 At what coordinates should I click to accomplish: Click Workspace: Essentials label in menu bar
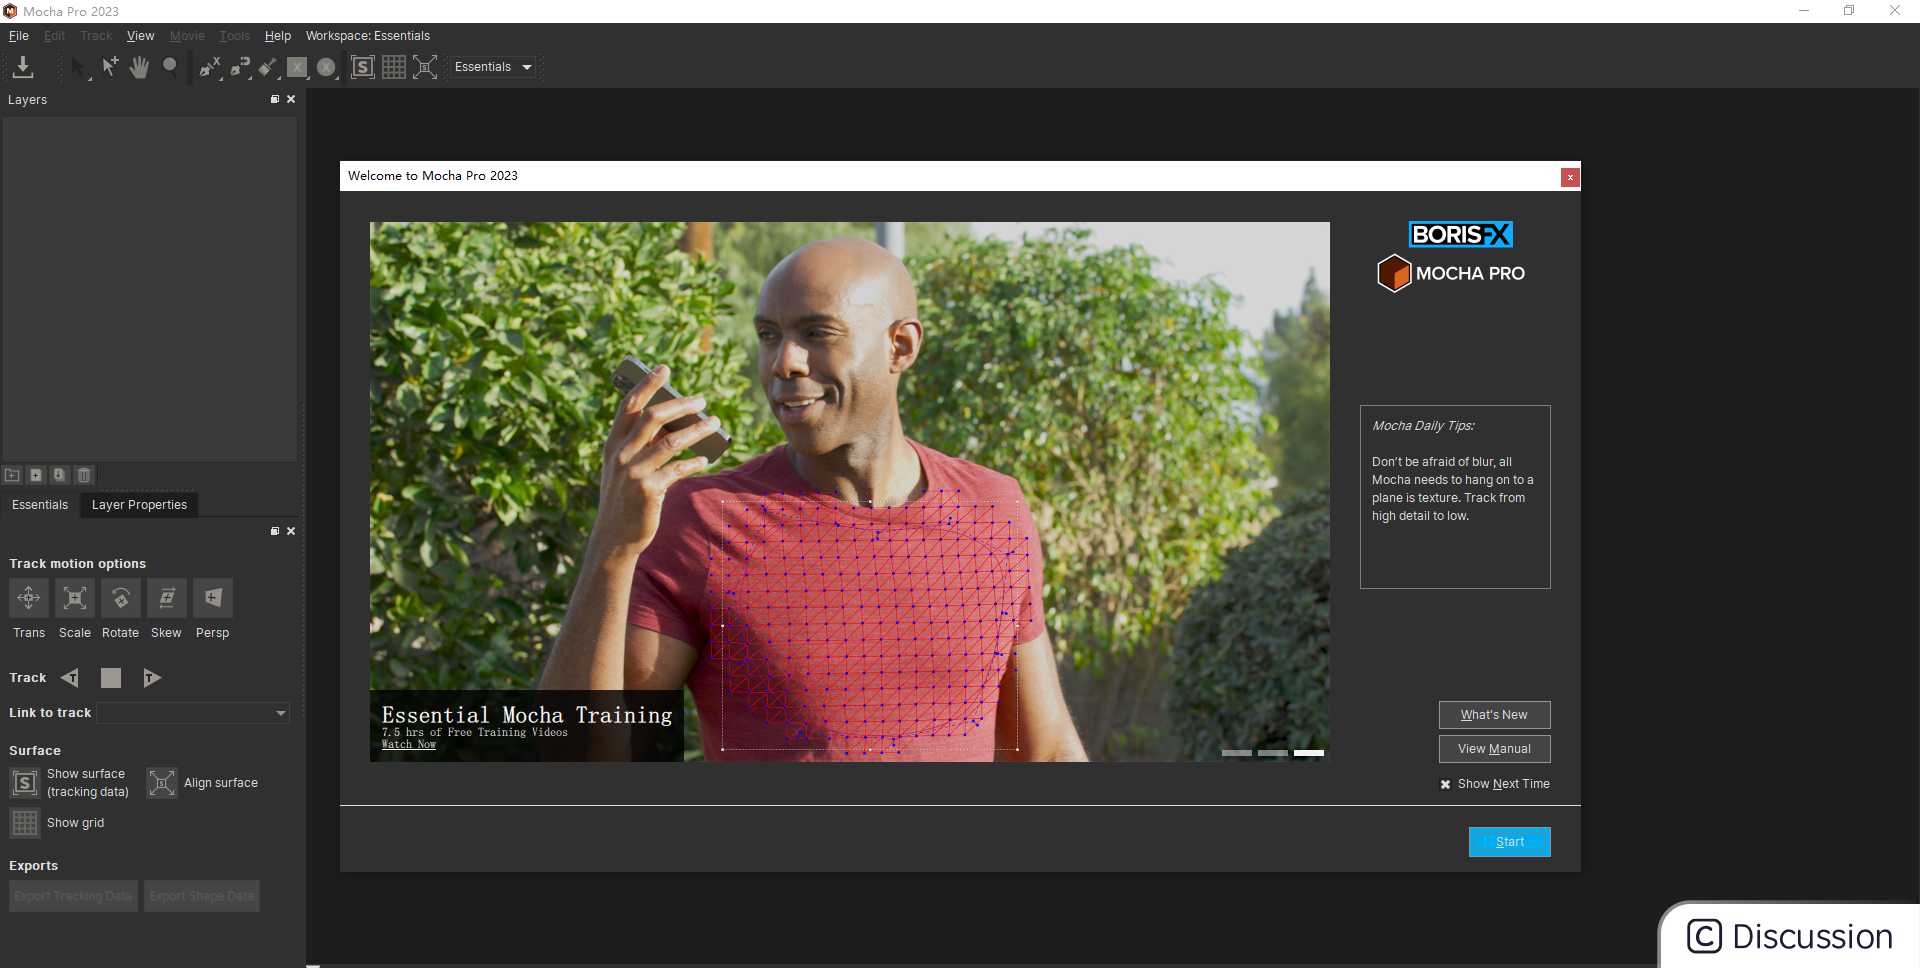tap(368, 36)
